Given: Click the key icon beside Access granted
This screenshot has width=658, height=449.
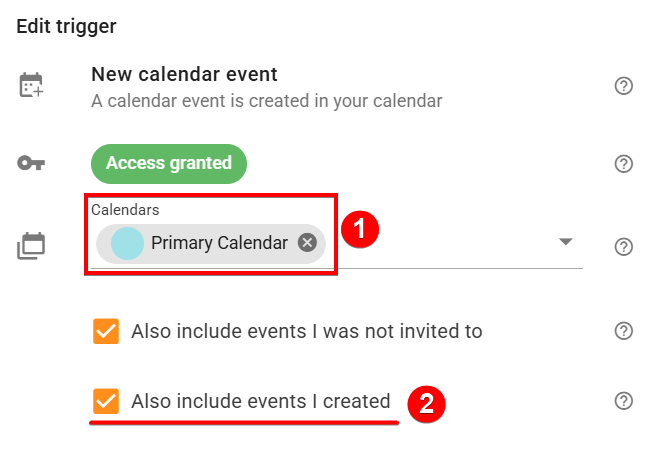Looking at the screenshot, I should tap(32, 163).
